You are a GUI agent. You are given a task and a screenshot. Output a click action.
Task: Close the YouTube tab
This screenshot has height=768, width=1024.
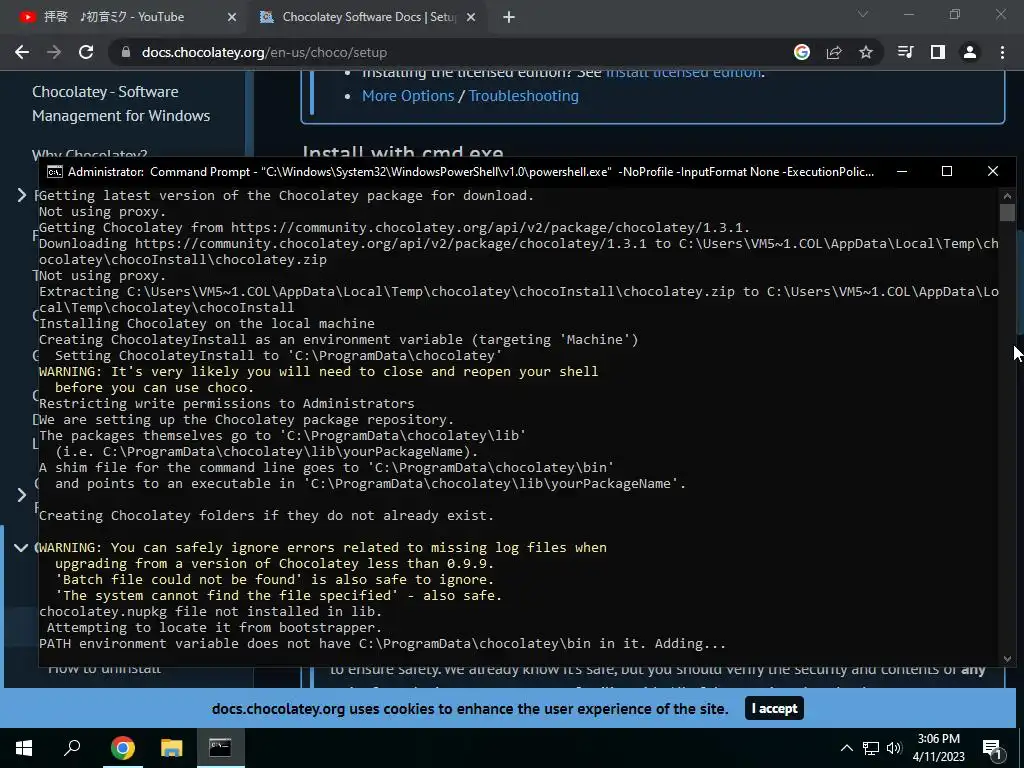coord(231,17)
